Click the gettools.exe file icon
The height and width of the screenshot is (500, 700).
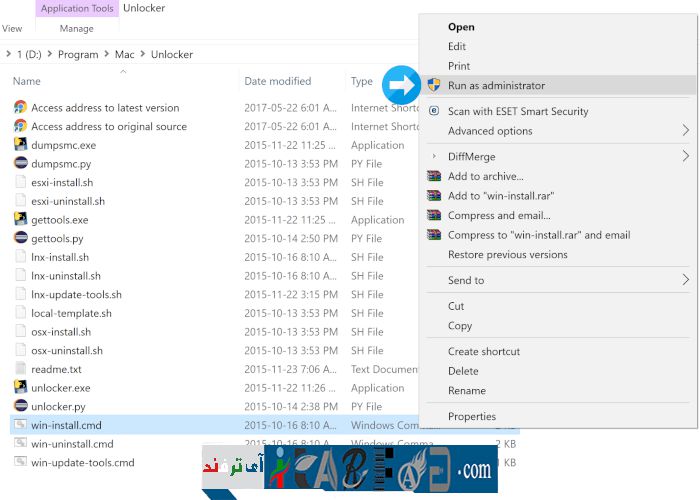point(20,220)
